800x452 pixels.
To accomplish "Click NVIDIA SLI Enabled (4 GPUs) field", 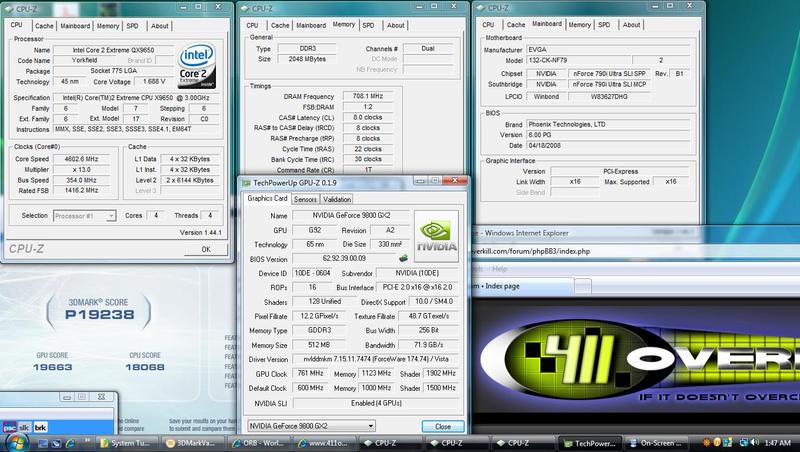I will pos(376,403).
